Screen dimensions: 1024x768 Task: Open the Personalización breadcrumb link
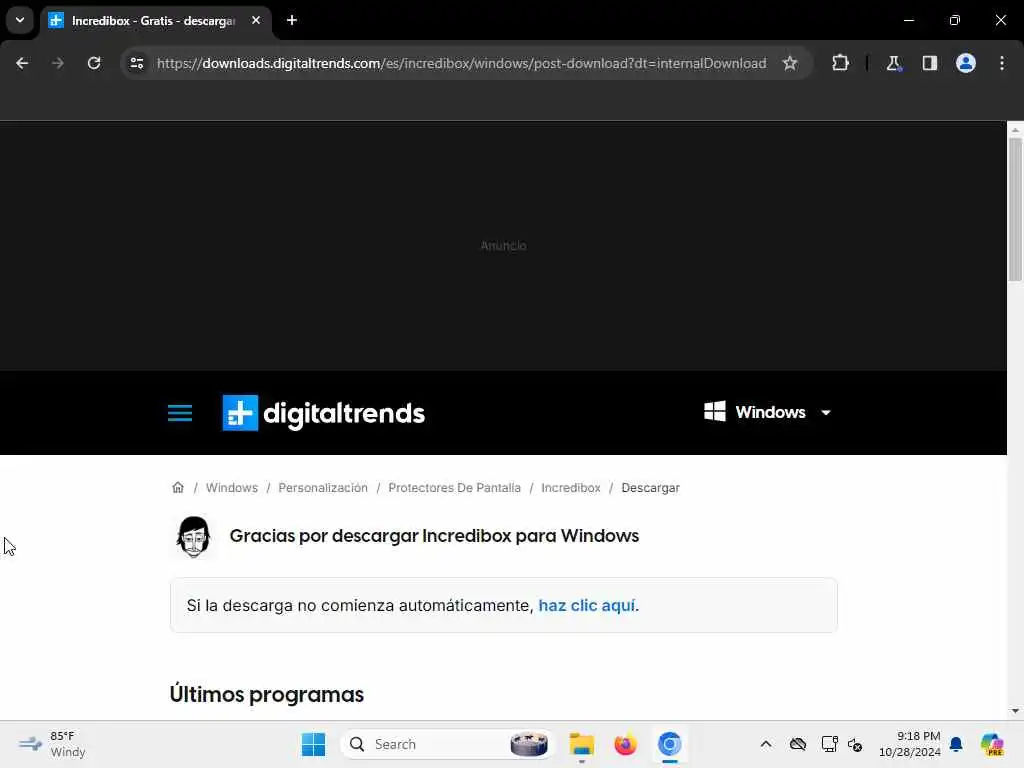323,488
